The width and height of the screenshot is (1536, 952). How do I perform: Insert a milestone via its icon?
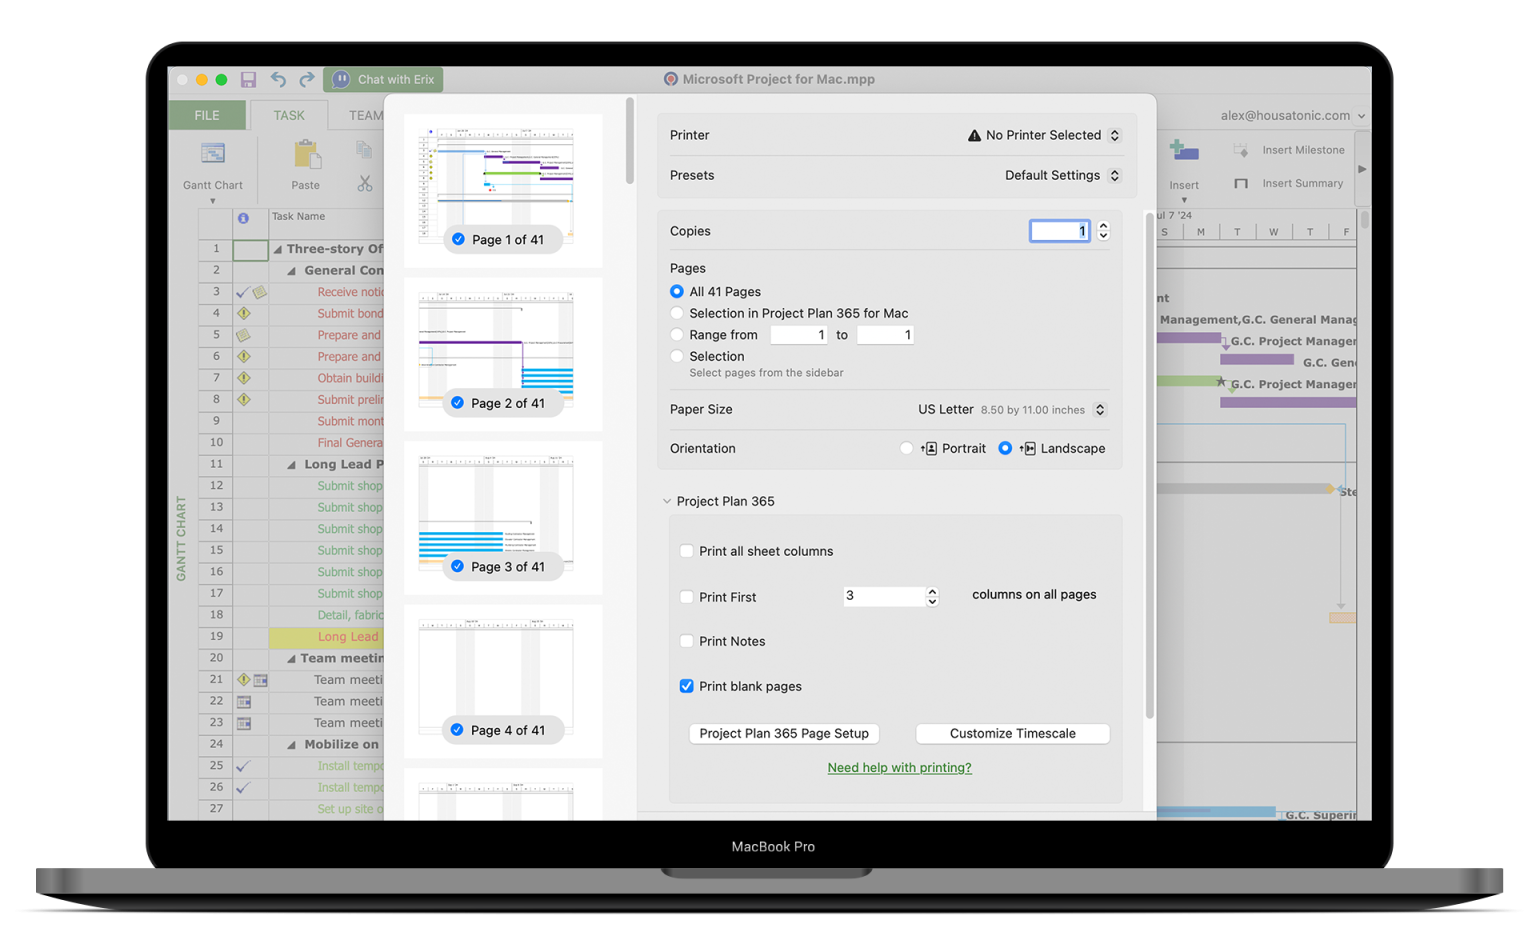tap(1238, 150)
